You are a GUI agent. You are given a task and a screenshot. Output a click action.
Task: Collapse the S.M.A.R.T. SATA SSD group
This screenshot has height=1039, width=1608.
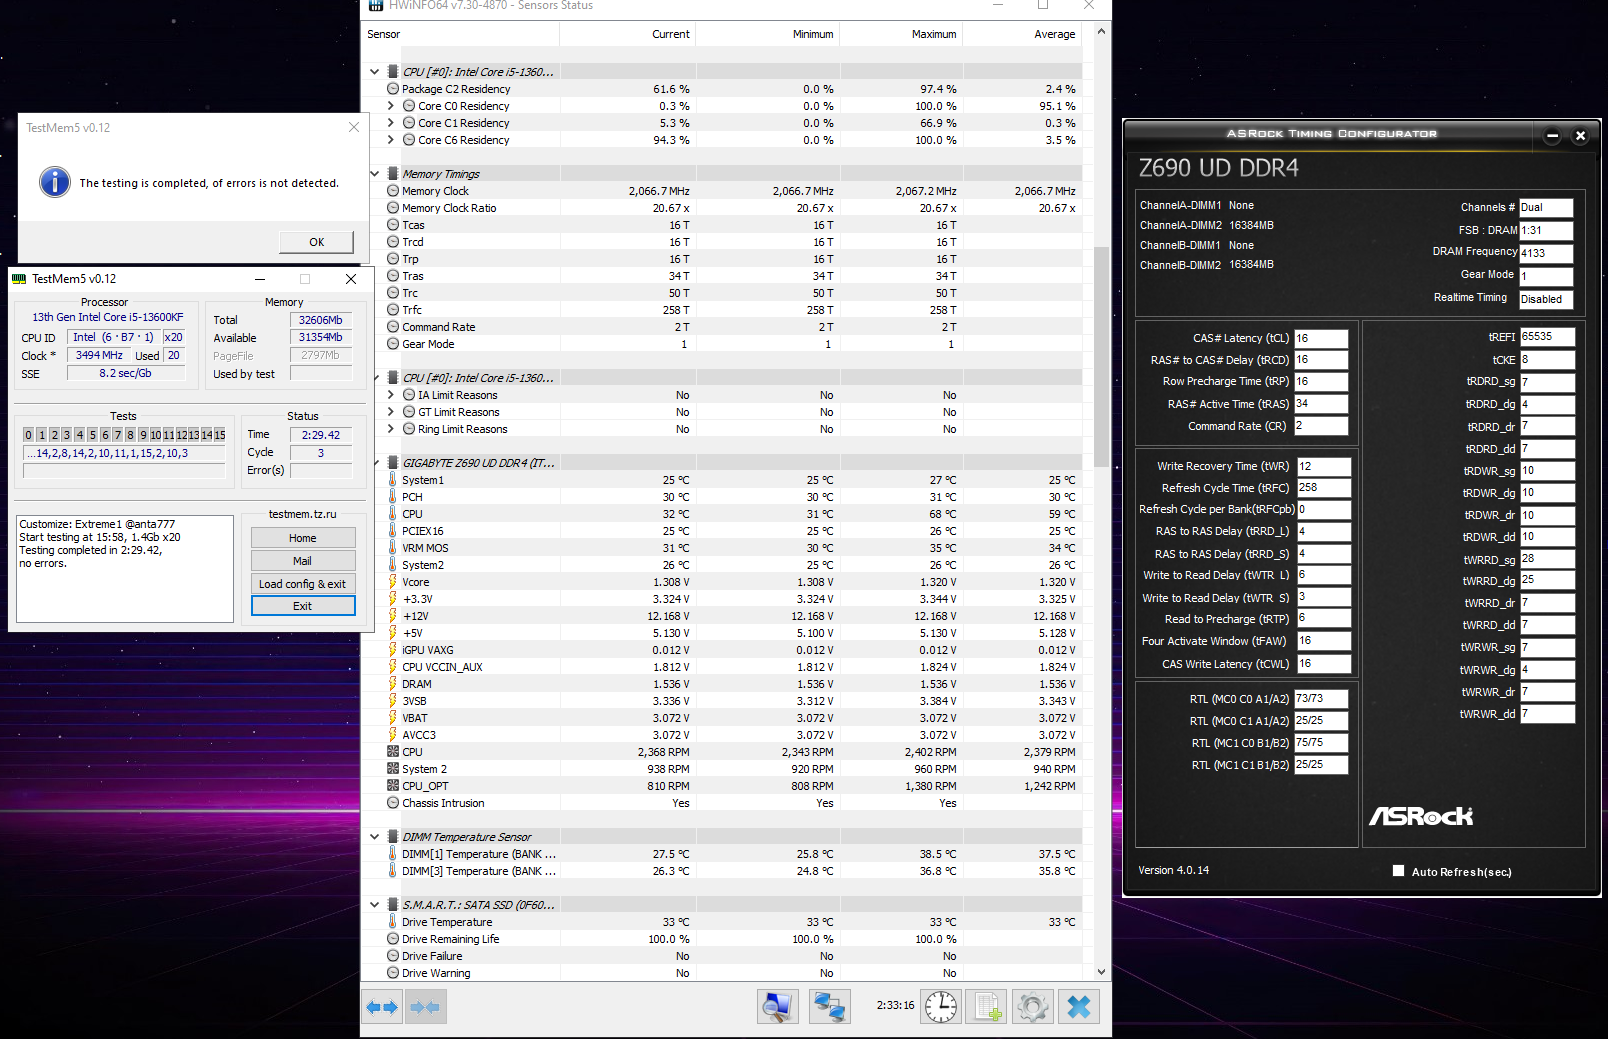[x=375, y=905]
